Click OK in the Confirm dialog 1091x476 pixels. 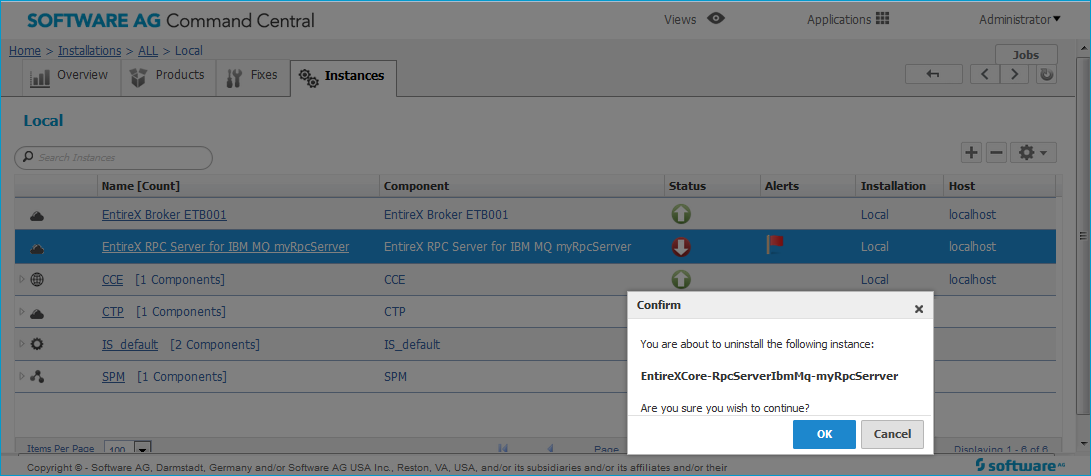[x=824, y=434]
